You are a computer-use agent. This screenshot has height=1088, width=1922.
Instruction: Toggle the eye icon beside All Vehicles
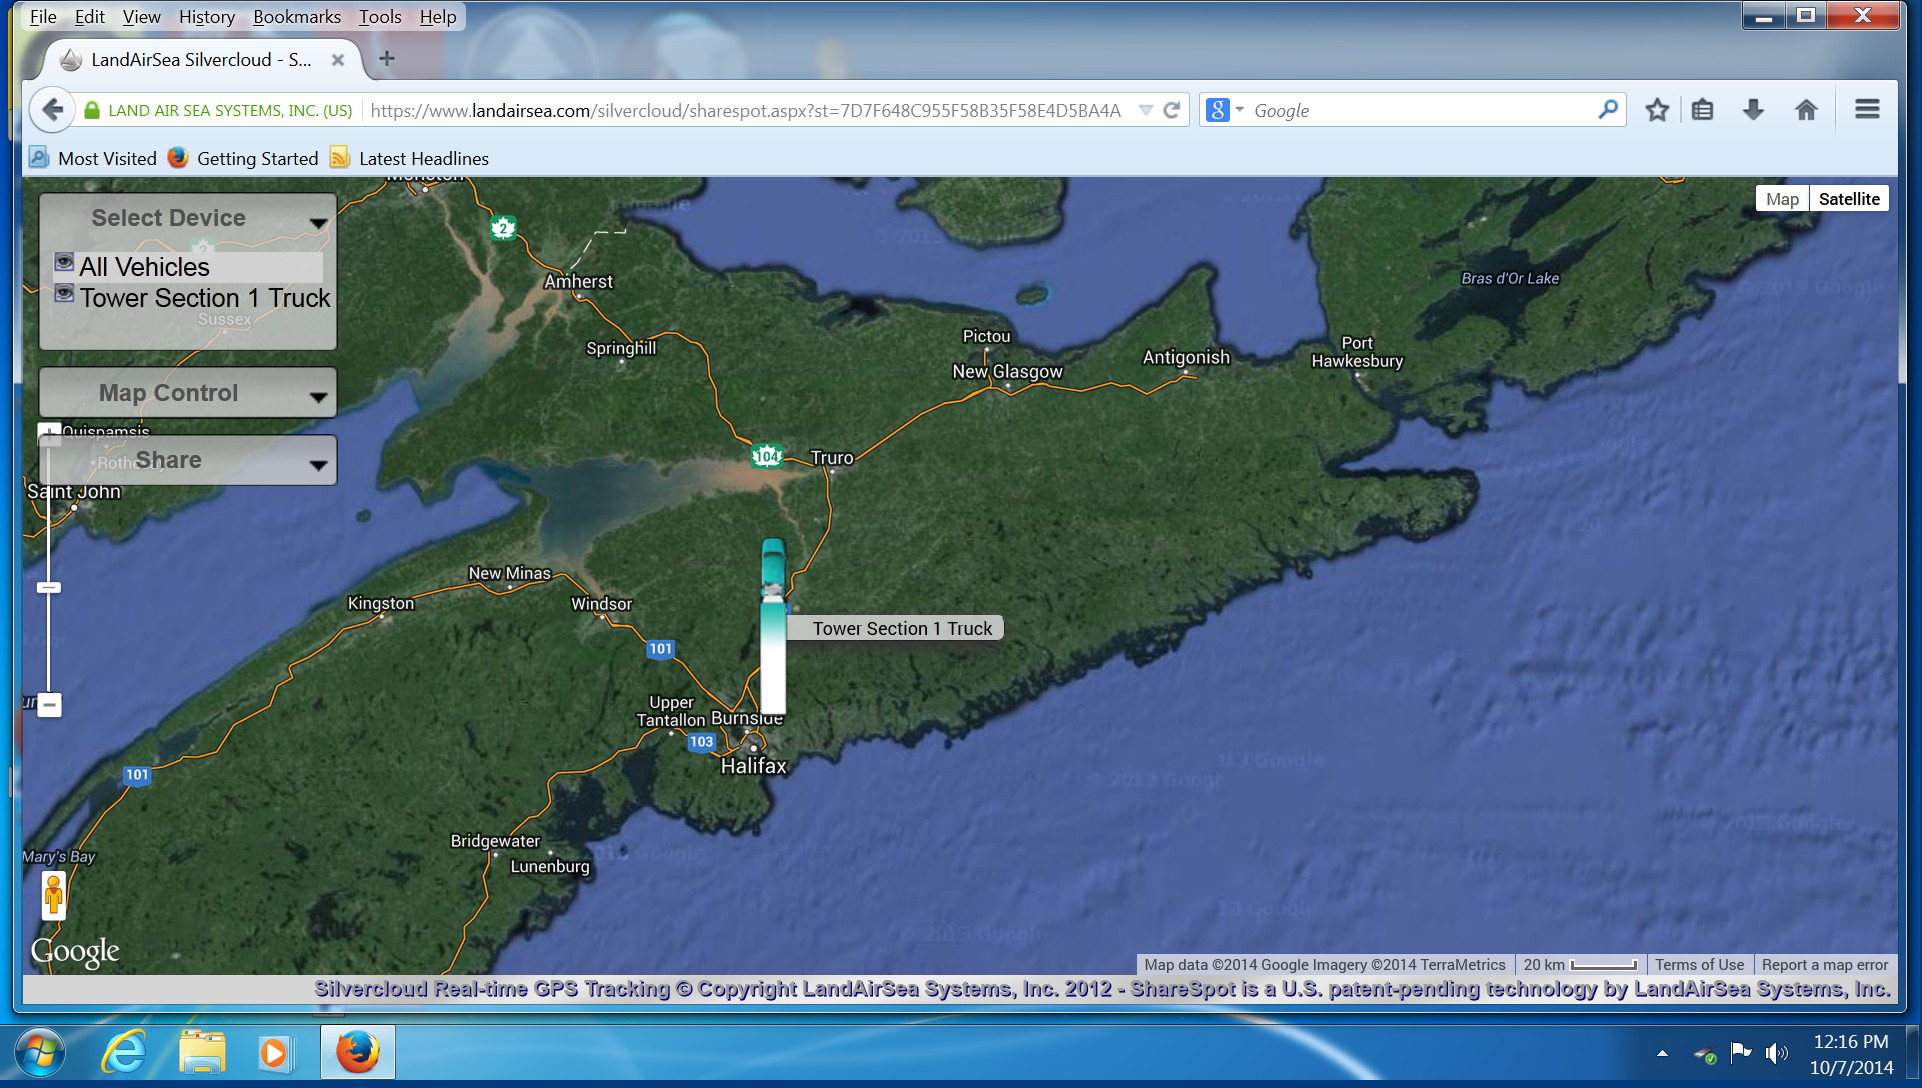tap(64, 262)
